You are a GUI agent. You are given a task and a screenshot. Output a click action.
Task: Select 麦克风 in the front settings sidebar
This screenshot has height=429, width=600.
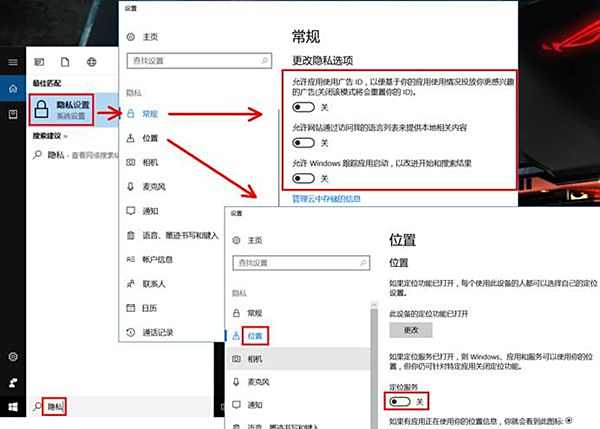pos(259,382)
